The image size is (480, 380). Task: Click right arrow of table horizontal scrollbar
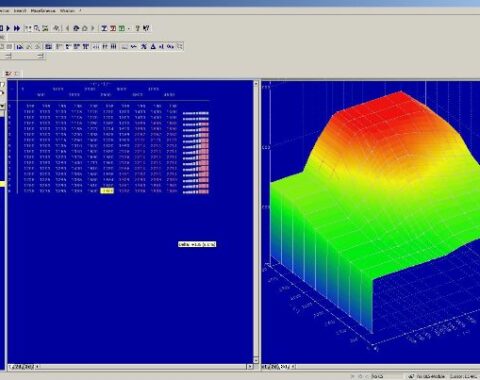(250, 367)
